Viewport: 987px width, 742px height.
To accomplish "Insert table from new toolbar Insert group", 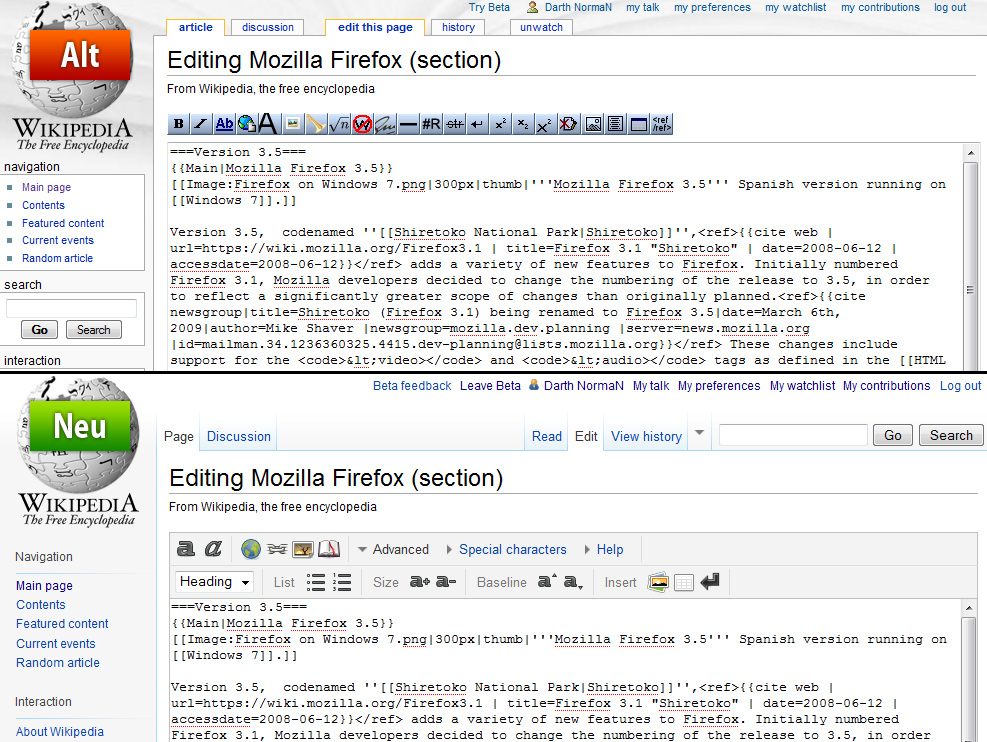I will (x=684, y=582).
